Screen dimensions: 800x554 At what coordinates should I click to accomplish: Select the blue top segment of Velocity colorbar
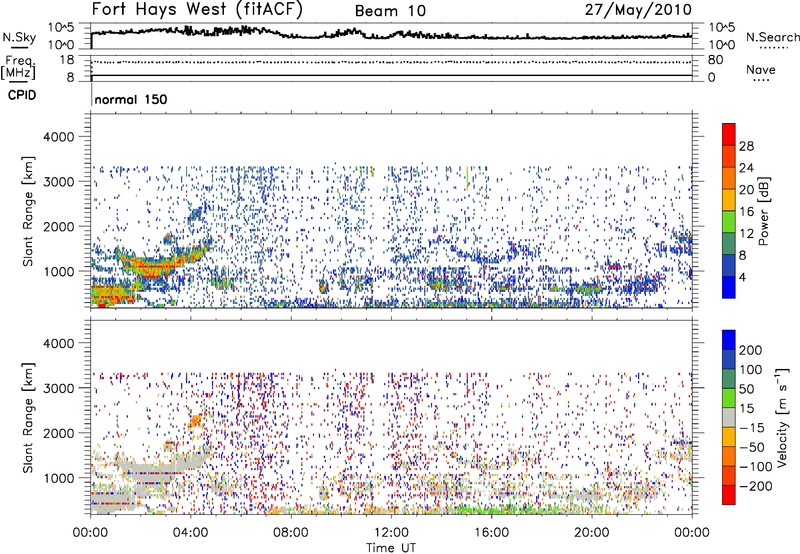pos(729,340)
